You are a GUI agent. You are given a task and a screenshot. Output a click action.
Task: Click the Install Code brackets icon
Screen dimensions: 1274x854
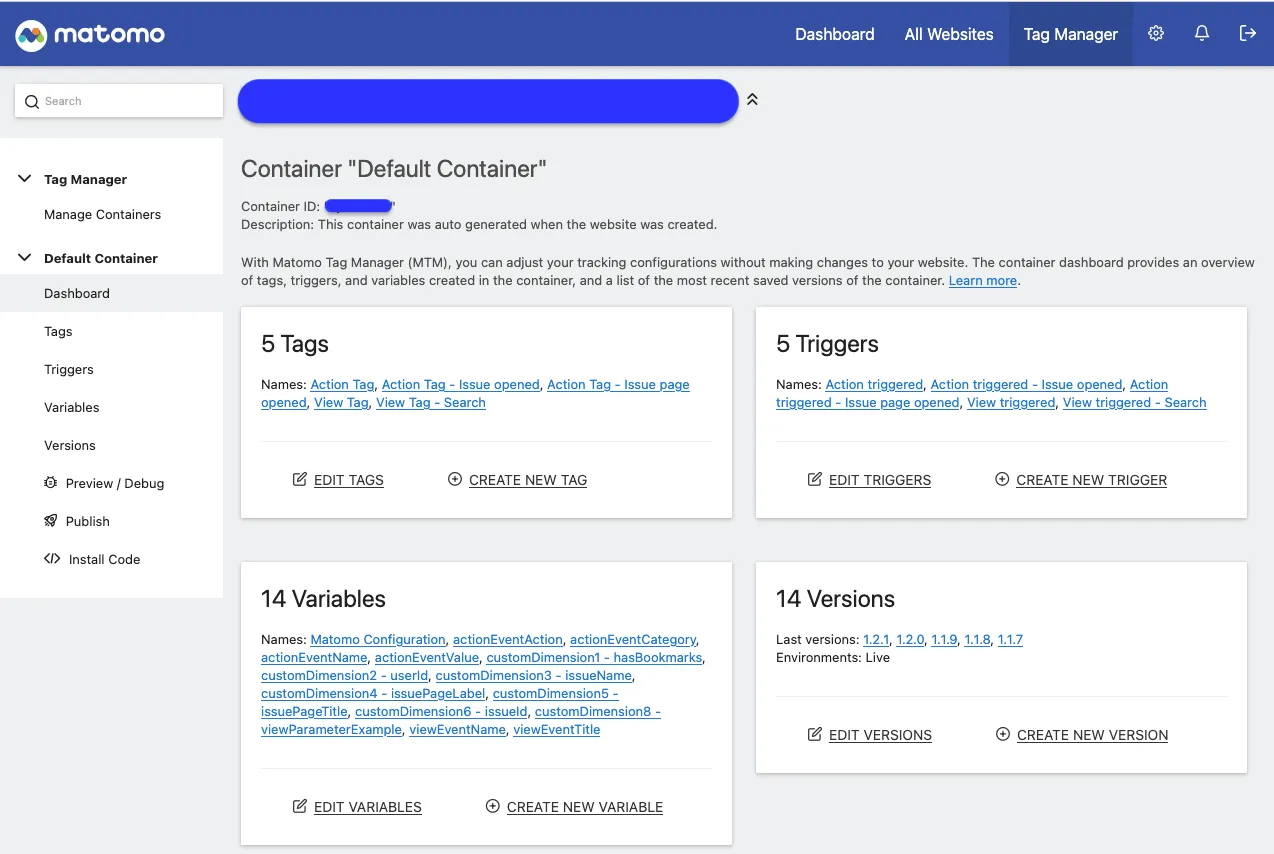52,559
